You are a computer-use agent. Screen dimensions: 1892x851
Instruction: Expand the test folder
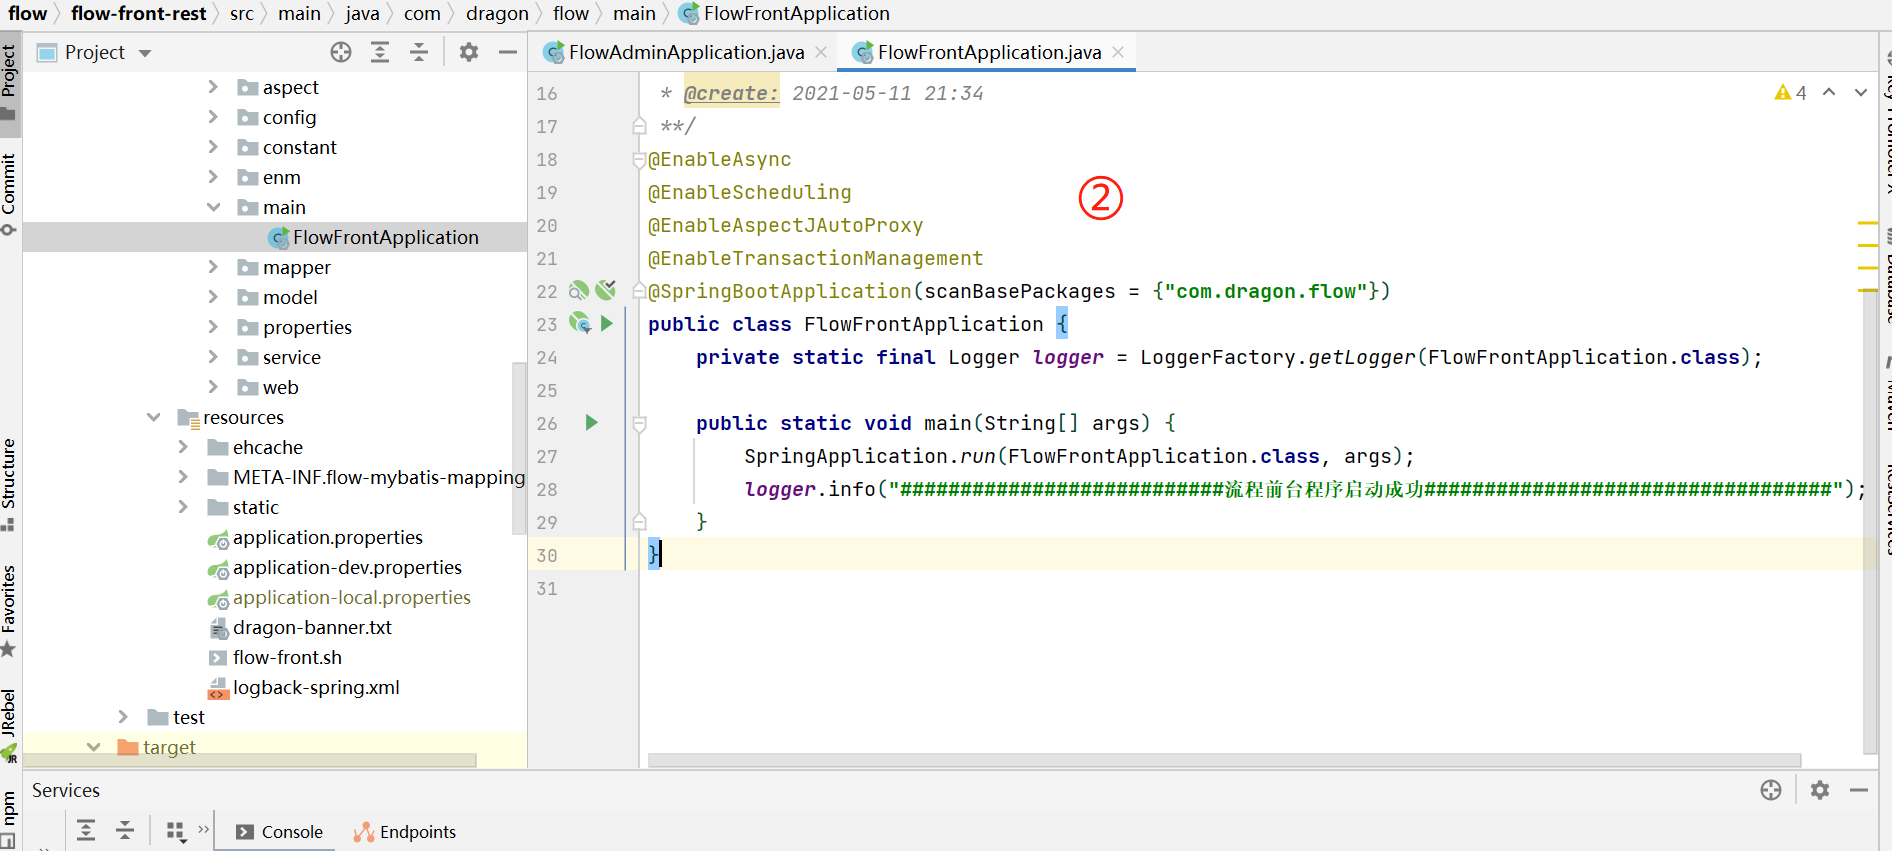tap(123, 717)
